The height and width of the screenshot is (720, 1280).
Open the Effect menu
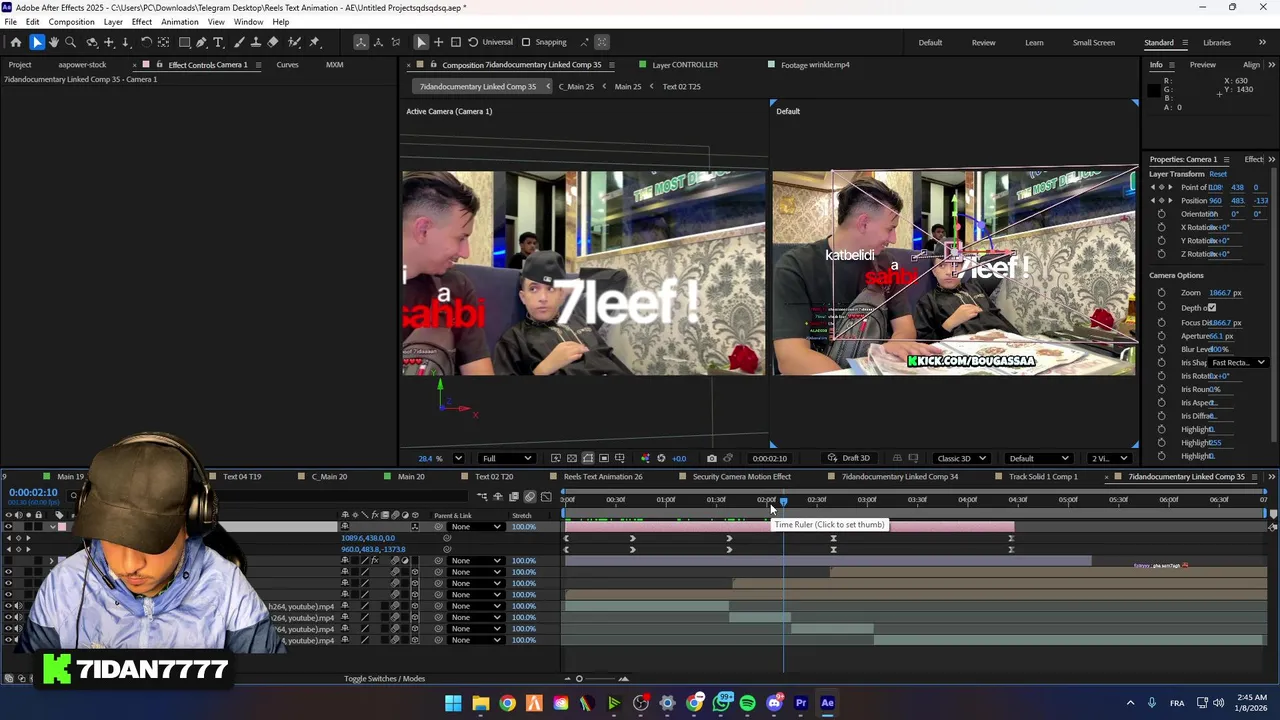(142, 22)
